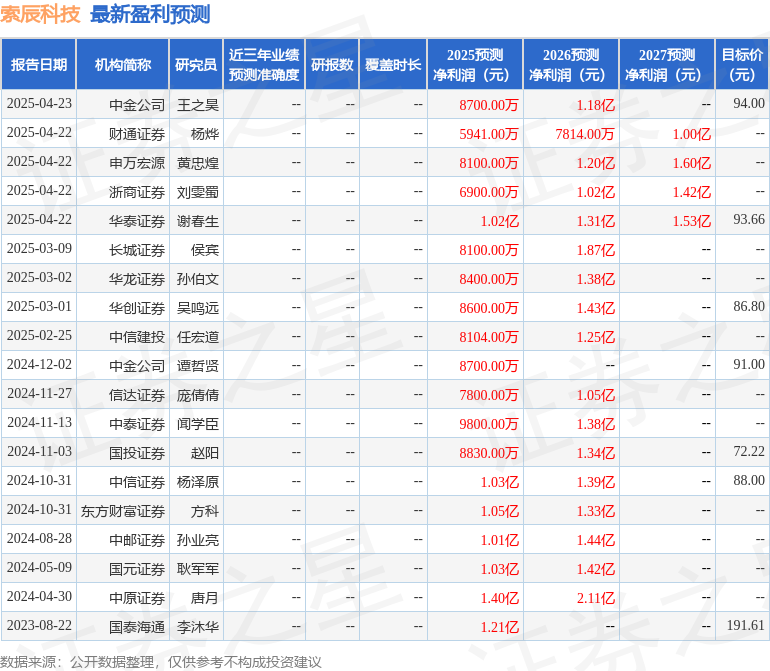The image size is (770, 671).
Task: Click 2026 profit value 2.11亿
Action: [x=596, y=598]
